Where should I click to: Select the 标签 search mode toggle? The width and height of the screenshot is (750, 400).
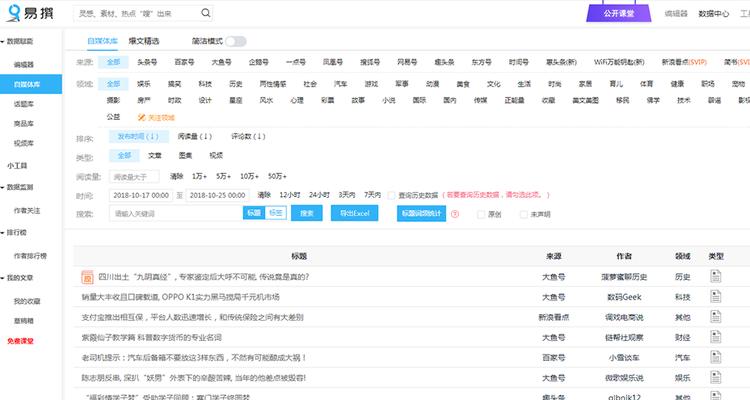coord(276,213)
